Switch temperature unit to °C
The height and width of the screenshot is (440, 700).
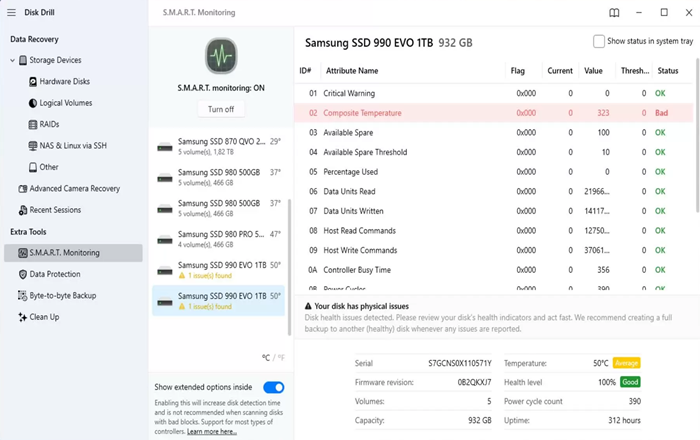pyautogui.click(x=266, y=357)
